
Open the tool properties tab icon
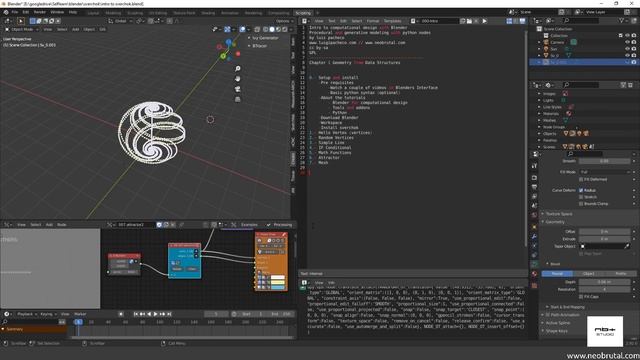[x=534, y=166]
